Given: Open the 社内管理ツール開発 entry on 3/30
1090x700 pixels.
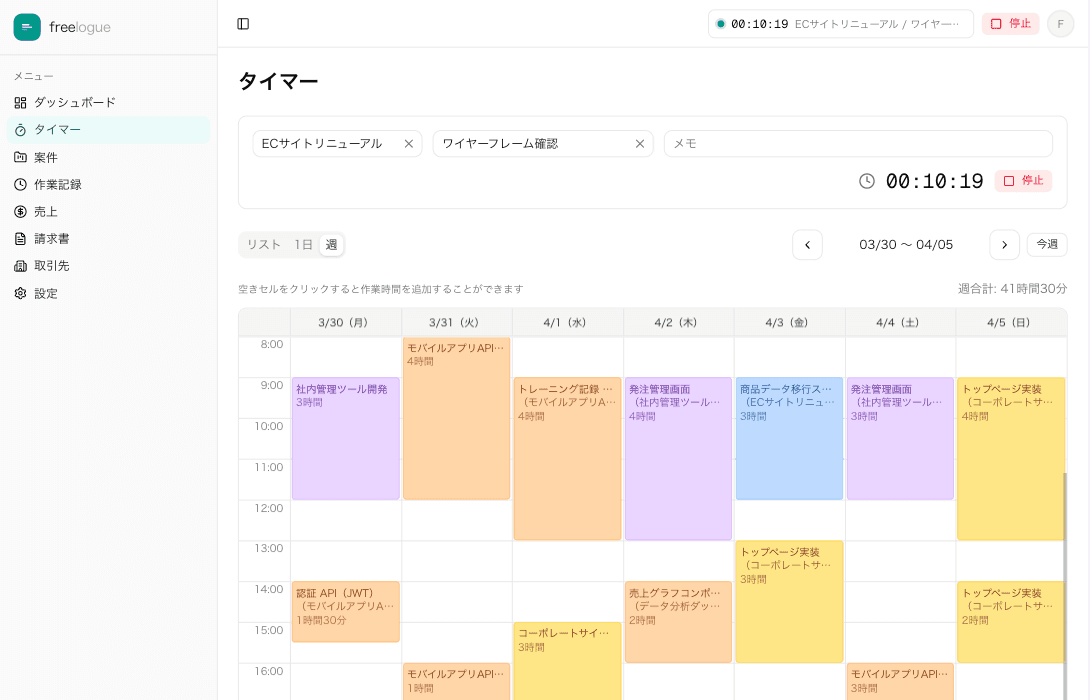Looking at the screenshot, I should [x=345, y=440].
